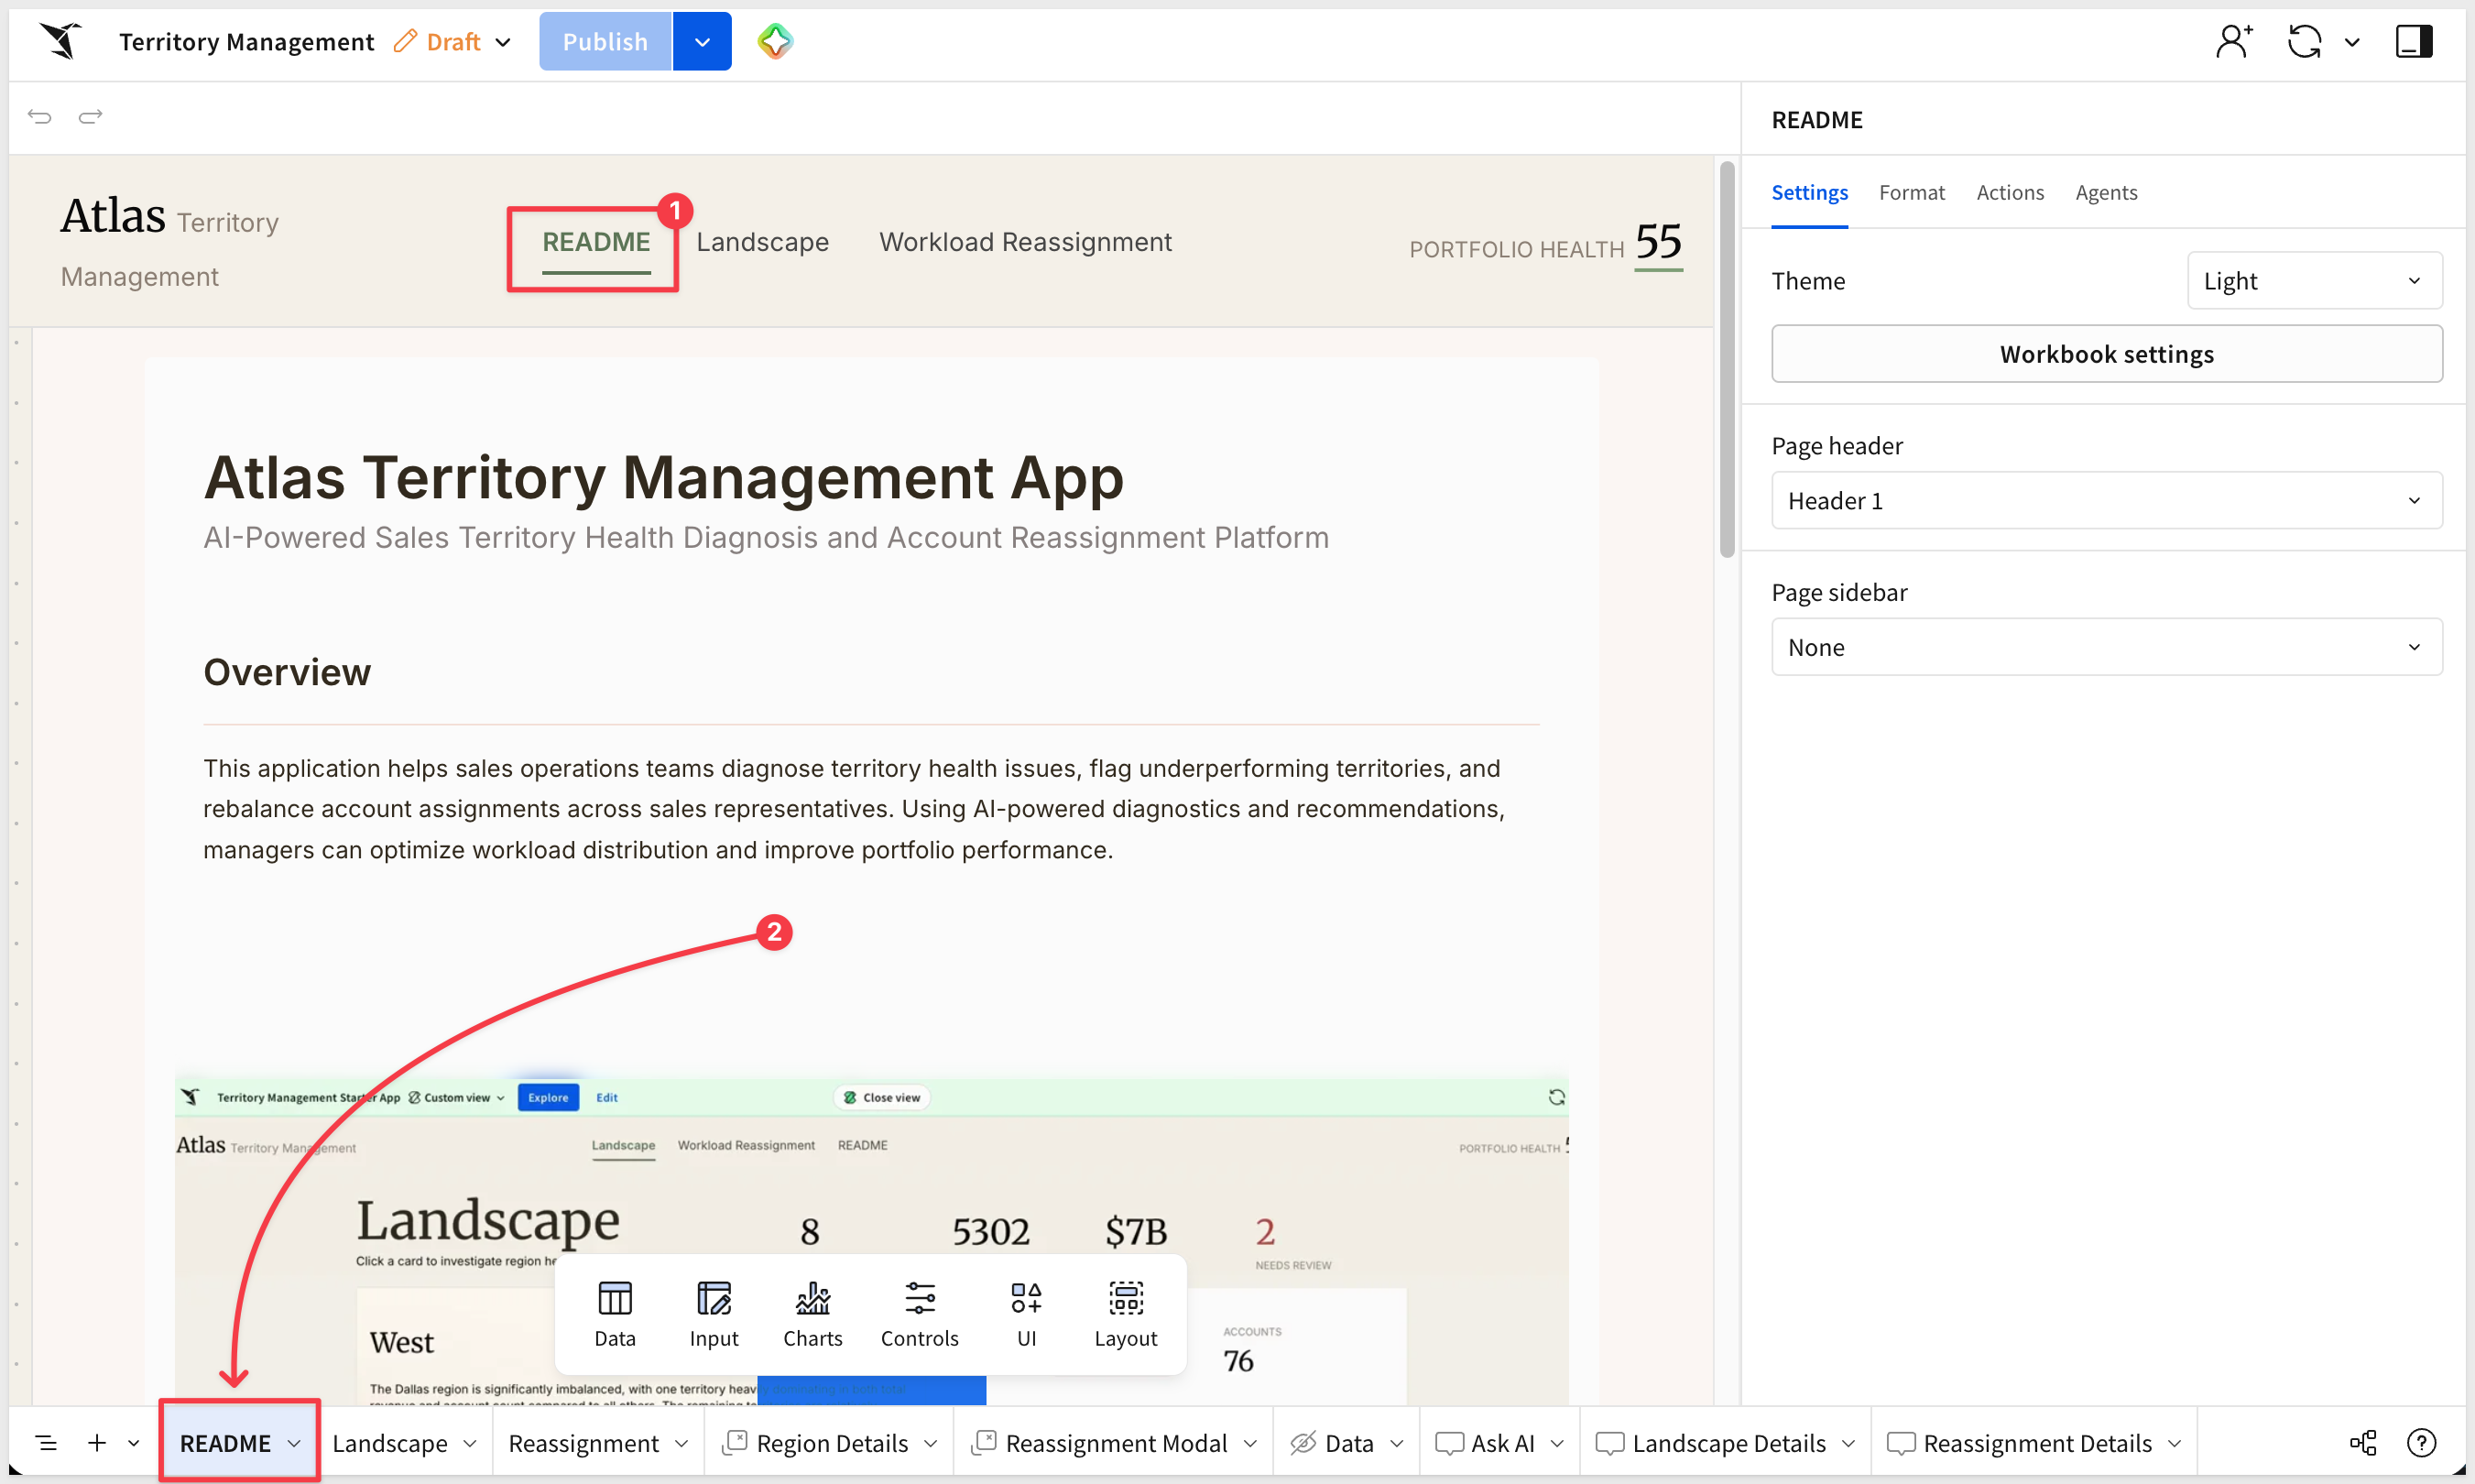Select the README header navigation tab
The image size is (2475, 1484).
point(596,242)
